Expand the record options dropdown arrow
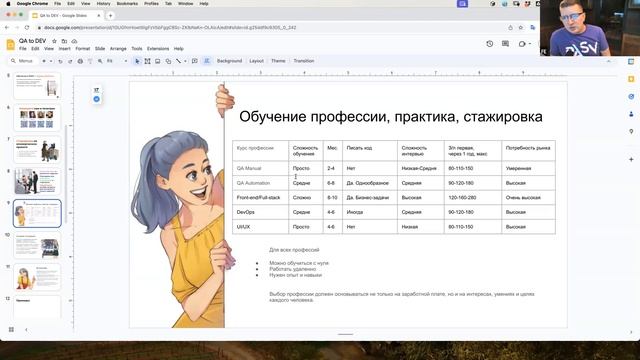This screenshot has width=640, height=360. (x=530, y=44)
